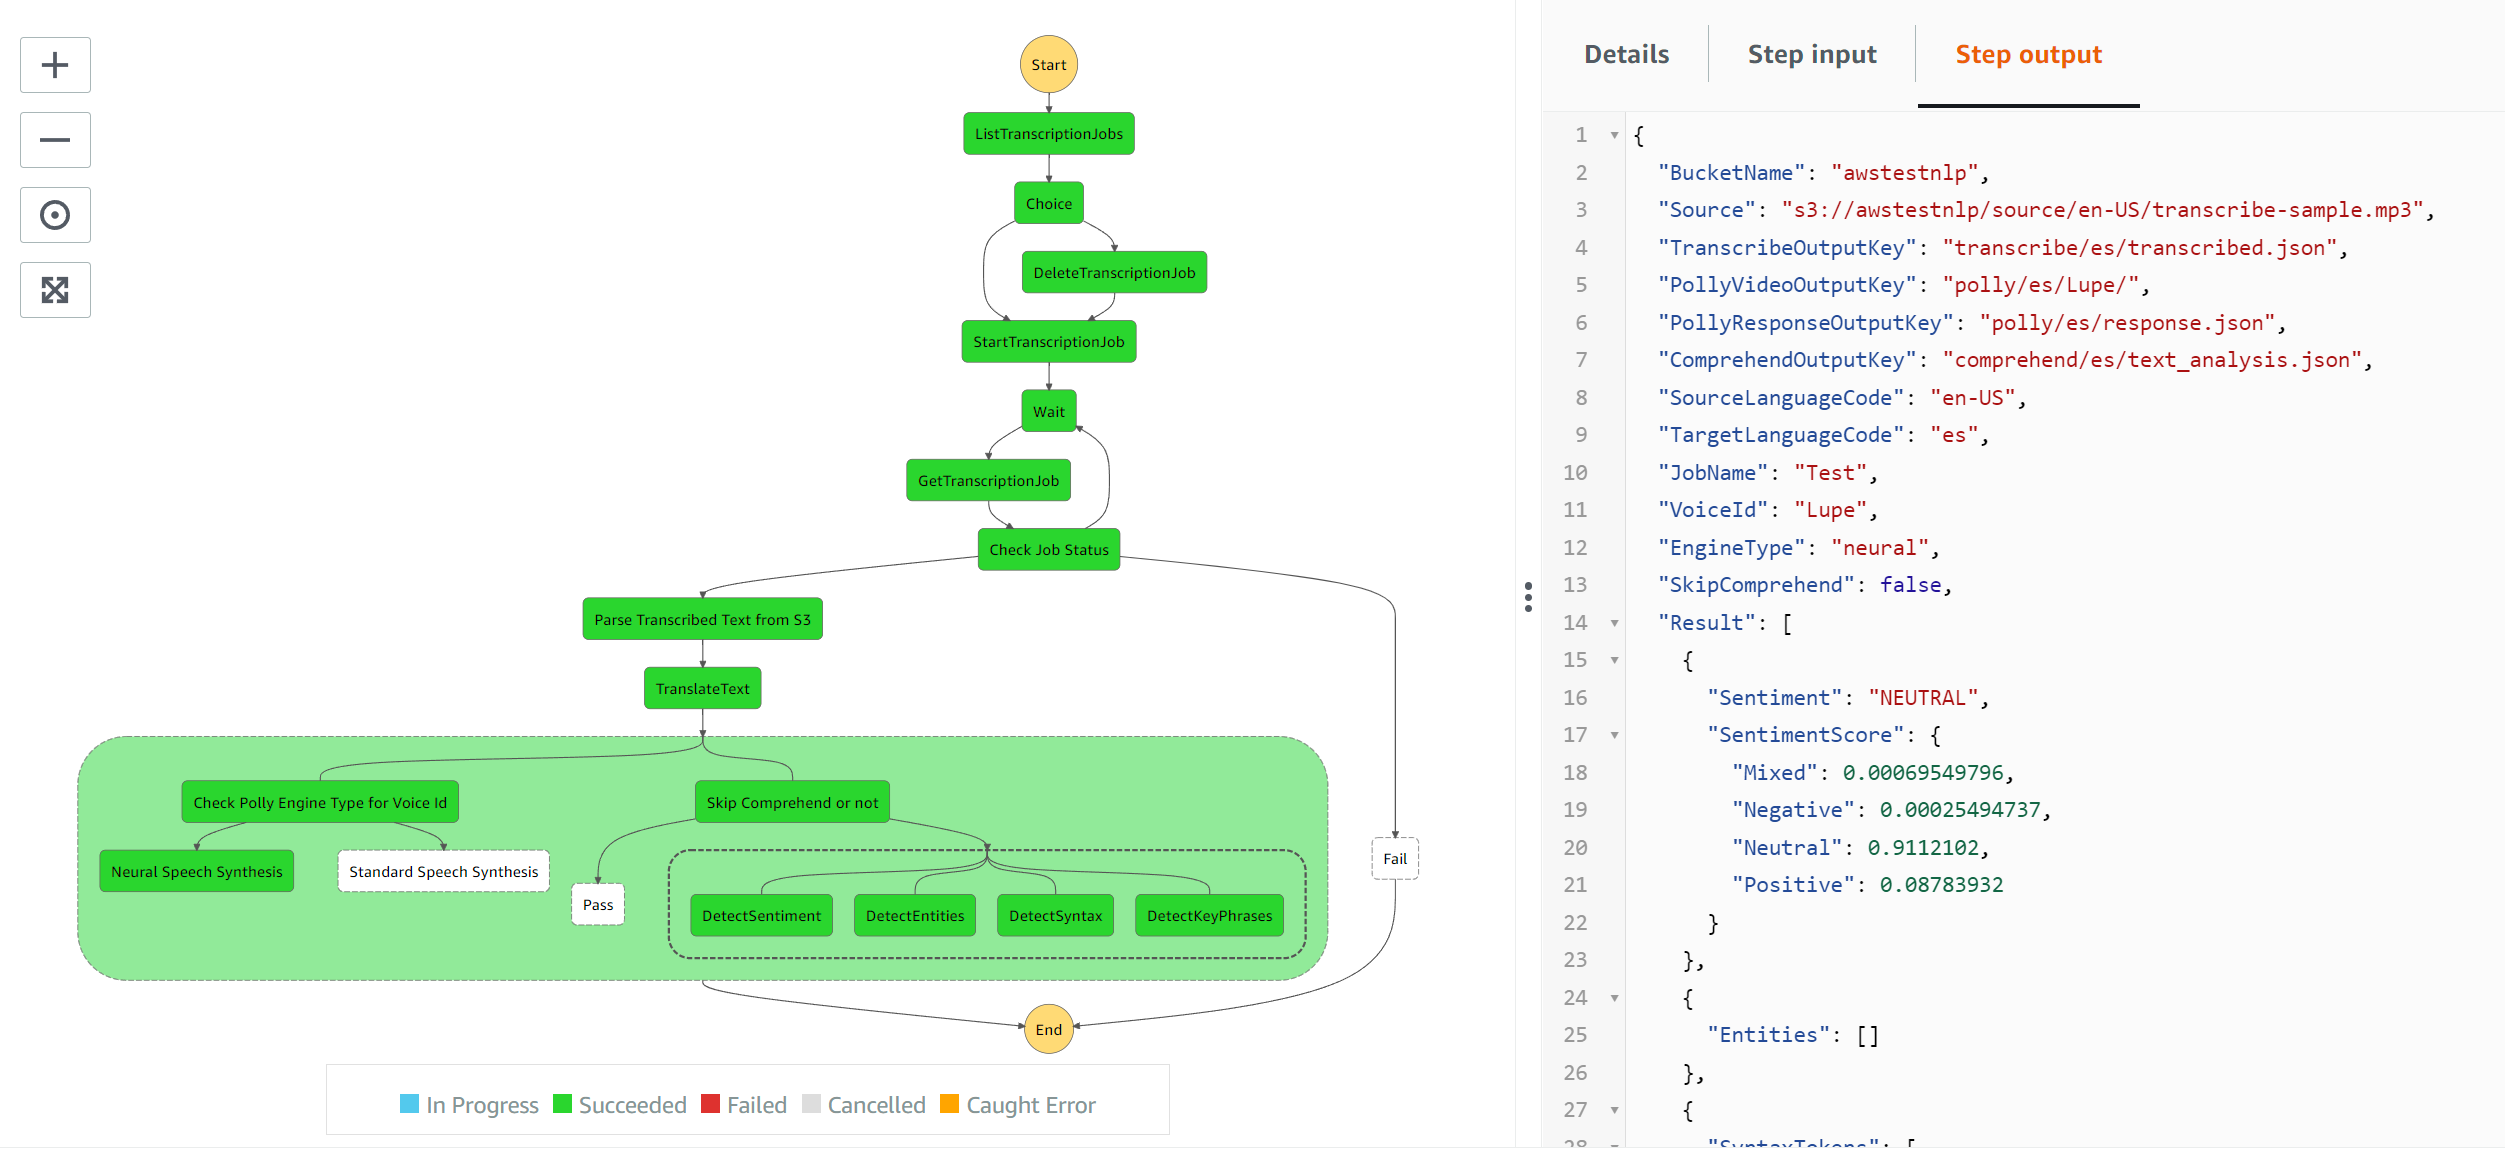Screen dimensions: 2505x1156
Task: Select the DetectKeyPhrases node
Action: point(1209,916)
